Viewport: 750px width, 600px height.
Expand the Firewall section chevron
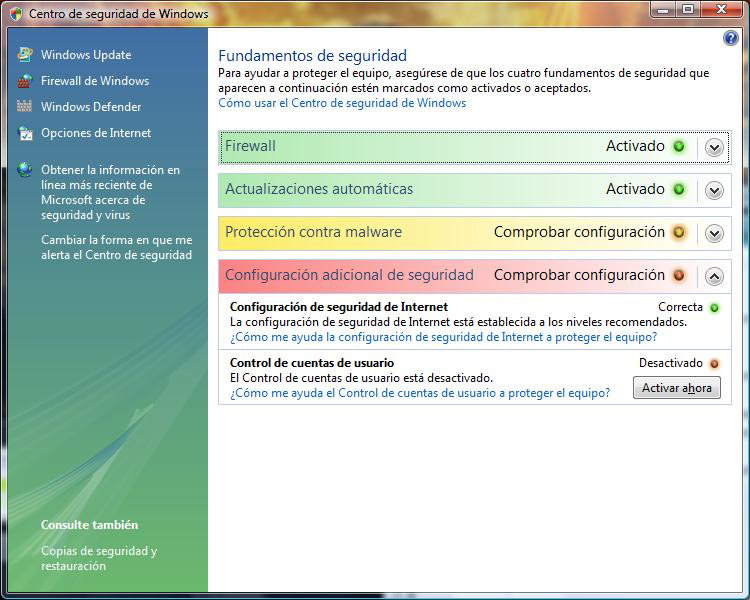point(714,147)
